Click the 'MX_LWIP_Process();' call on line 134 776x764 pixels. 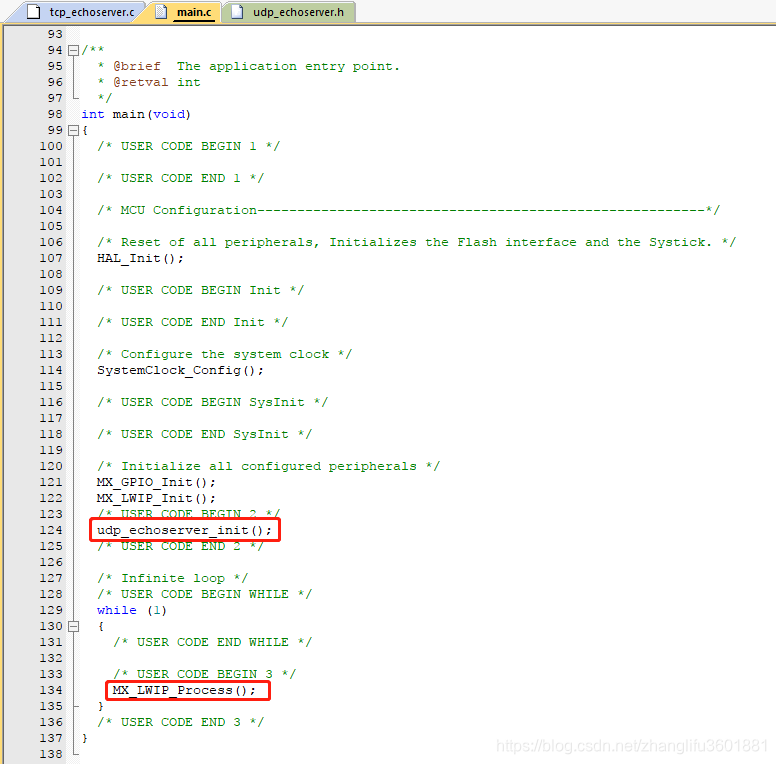(x=184, y=690)
